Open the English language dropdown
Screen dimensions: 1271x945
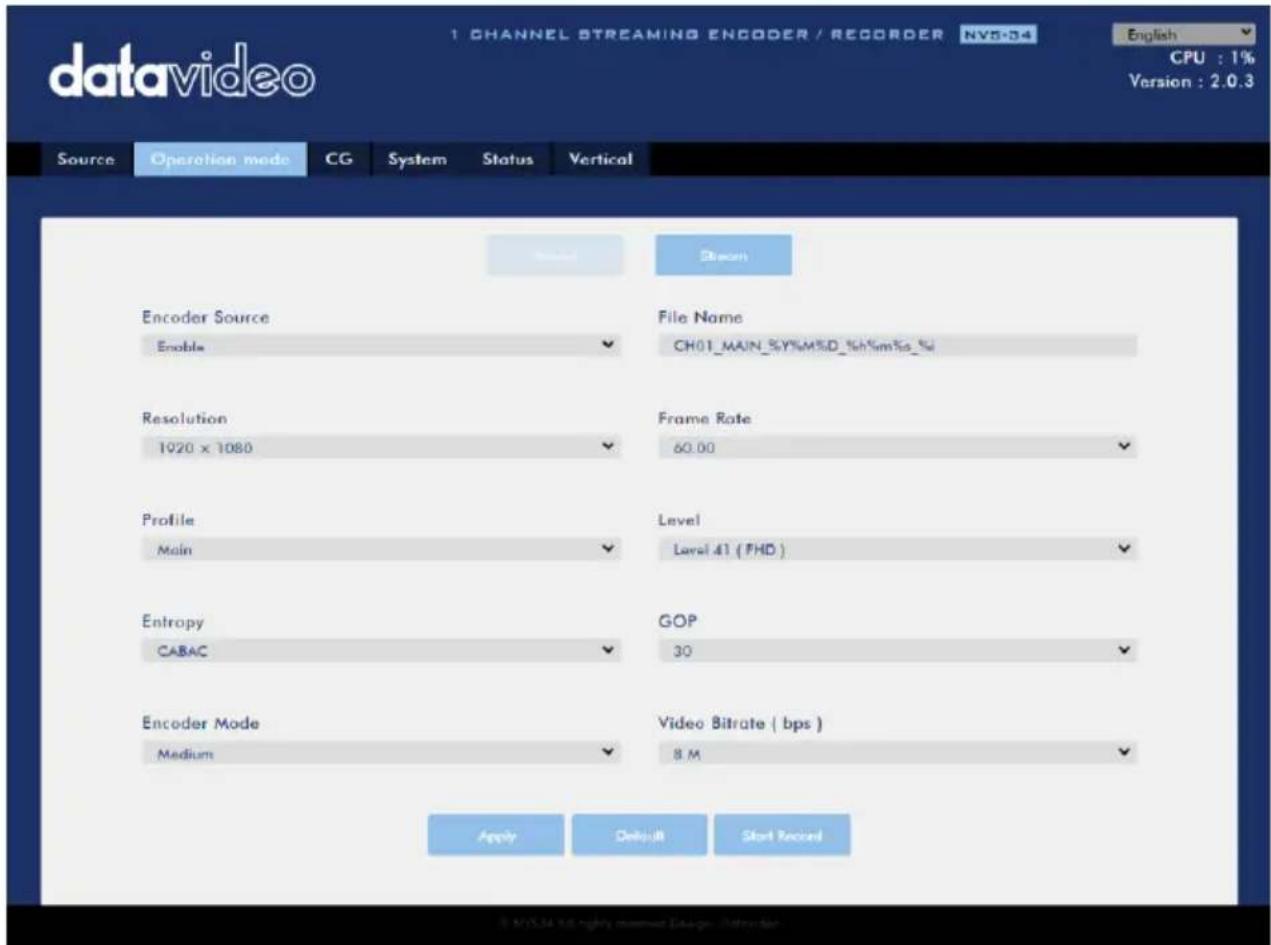1183,33
